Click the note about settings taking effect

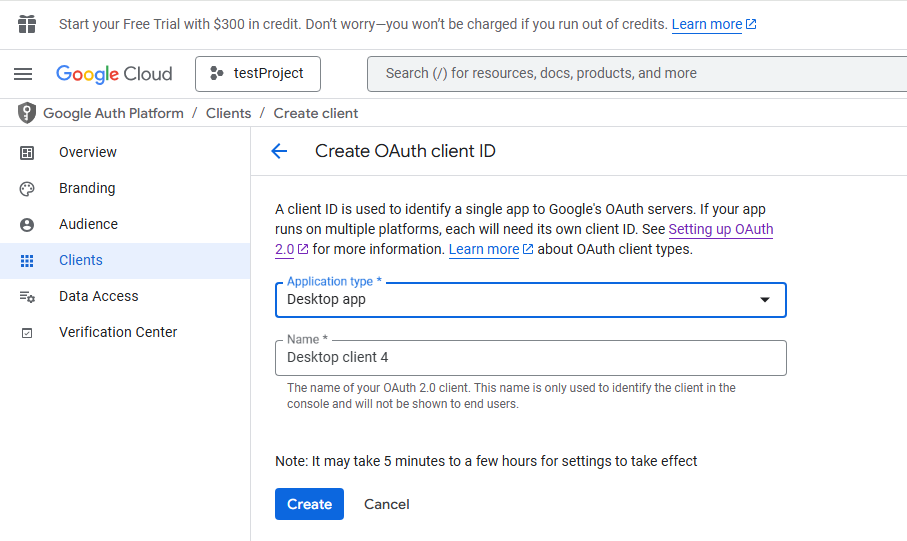(486, 461)
